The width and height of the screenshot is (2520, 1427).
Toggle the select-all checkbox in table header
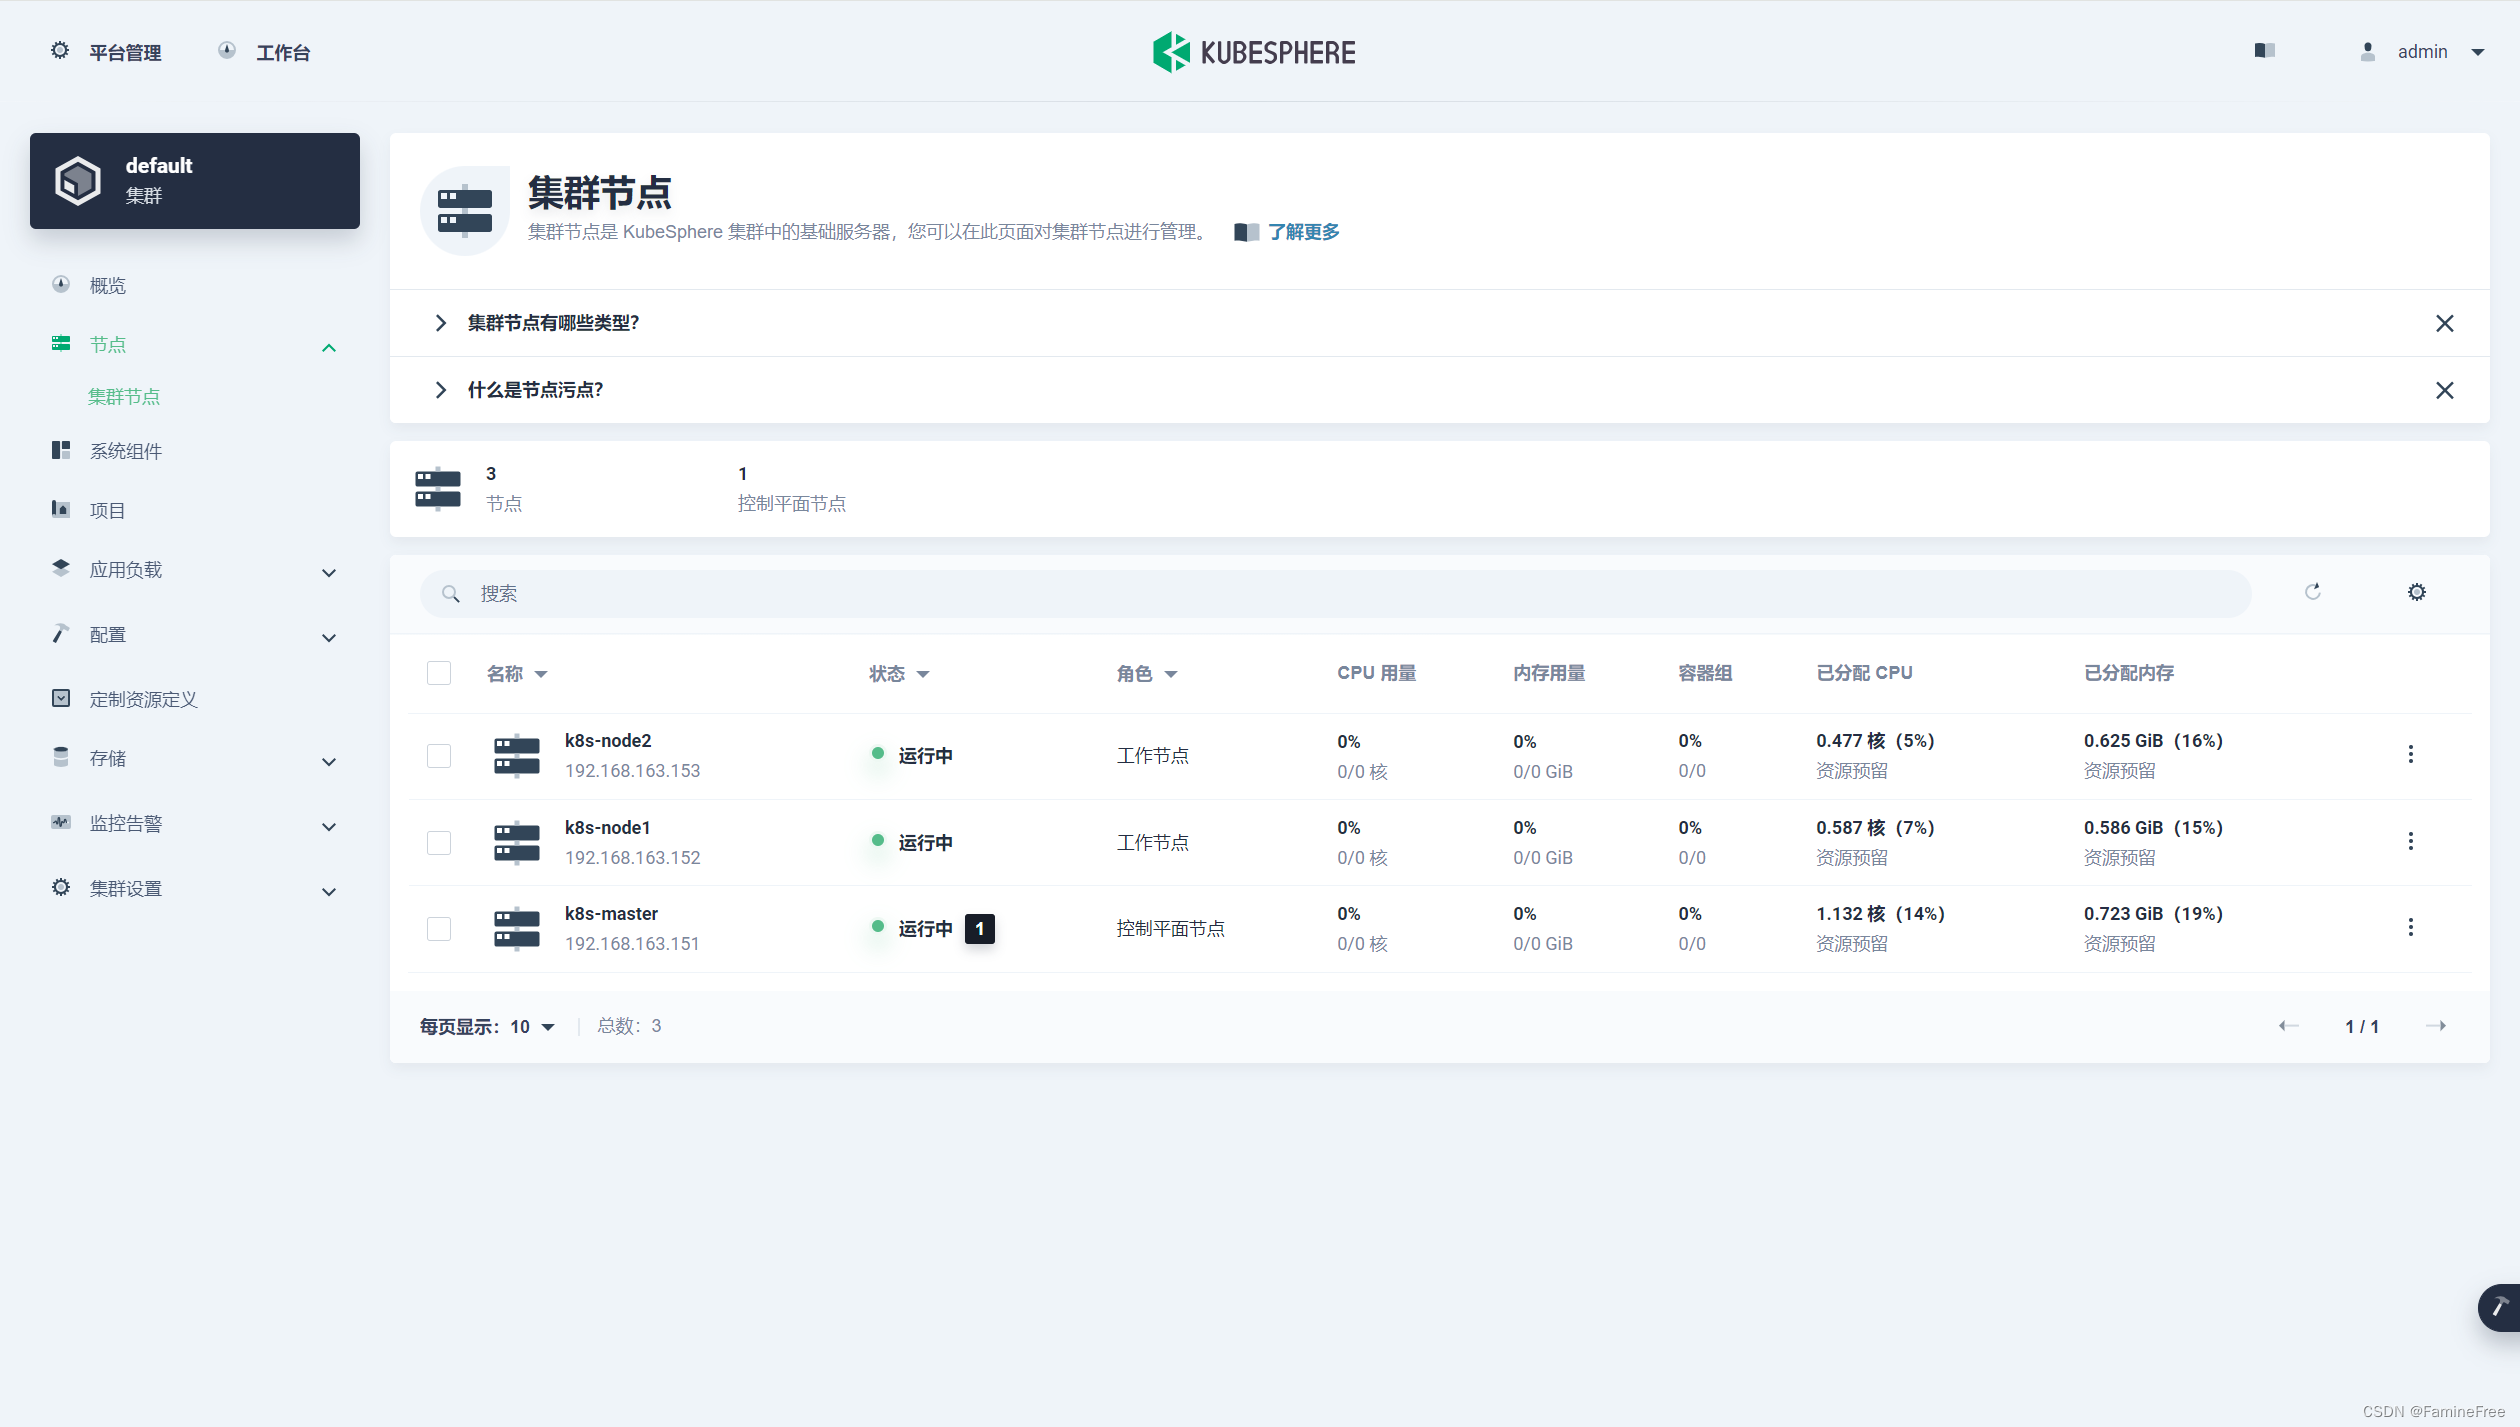pyautogui.click(x=439, y=672)
